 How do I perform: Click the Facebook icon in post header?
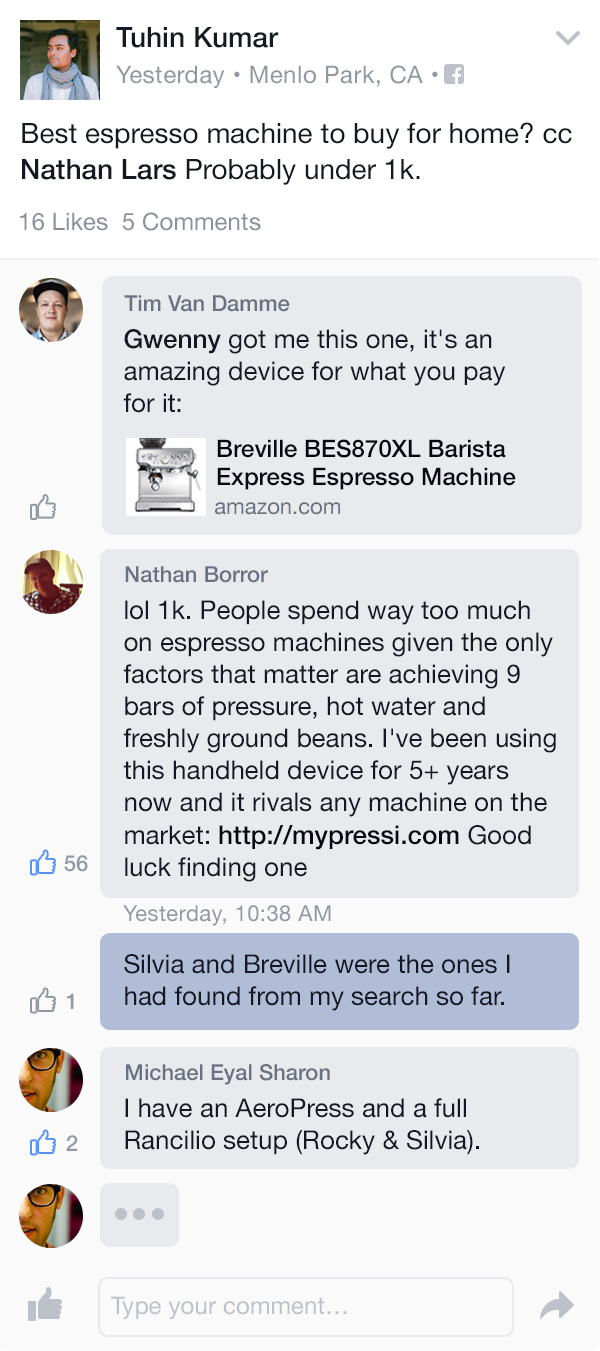click(x=454, y=75)
